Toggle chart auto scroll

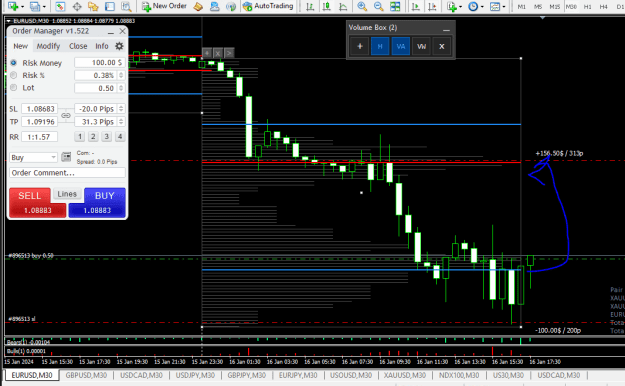pos(416,6)
